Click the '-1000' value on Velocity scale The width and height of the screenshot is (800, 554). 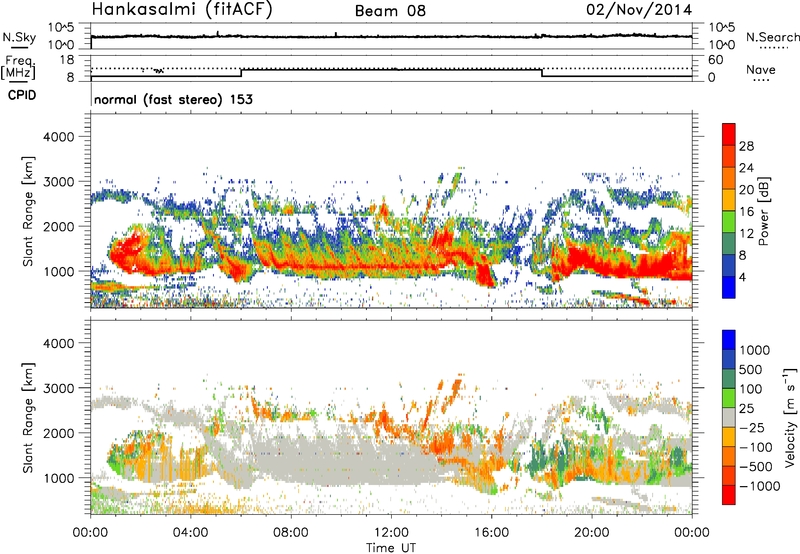(760, 486)
